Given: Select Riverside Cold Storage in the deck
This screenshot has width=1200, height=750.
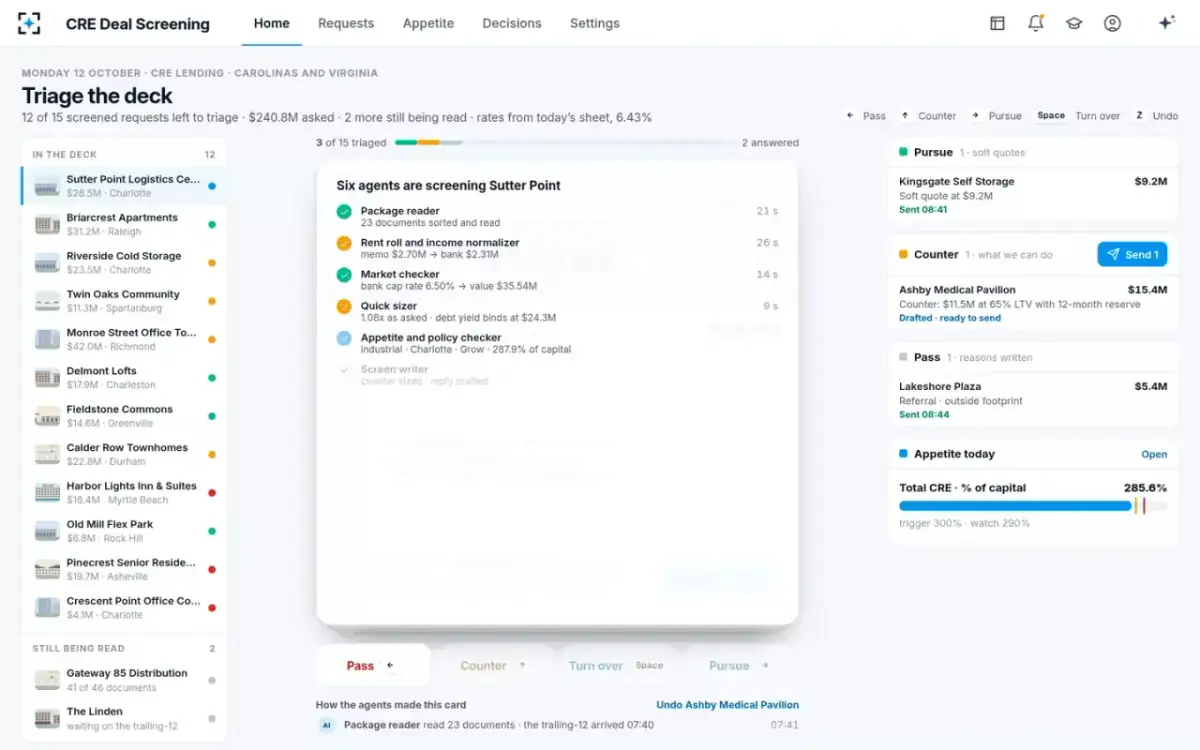Looking at the screenshot, I should pyautogui.click(x=124, y=263).
